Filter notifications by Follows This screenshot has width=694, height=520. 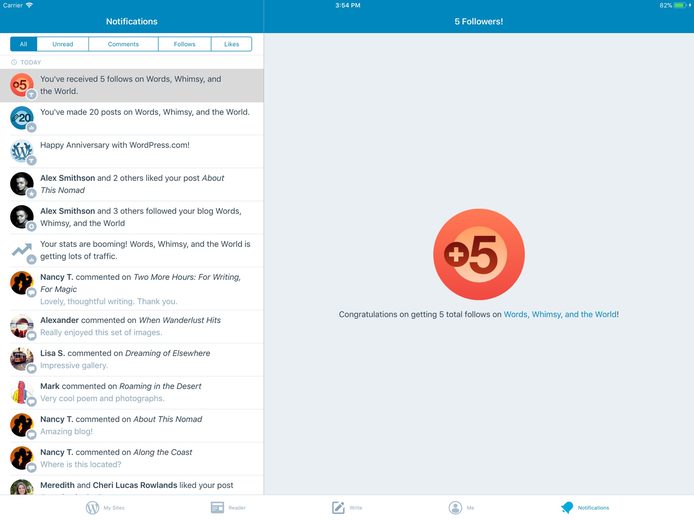coord(185,44)
